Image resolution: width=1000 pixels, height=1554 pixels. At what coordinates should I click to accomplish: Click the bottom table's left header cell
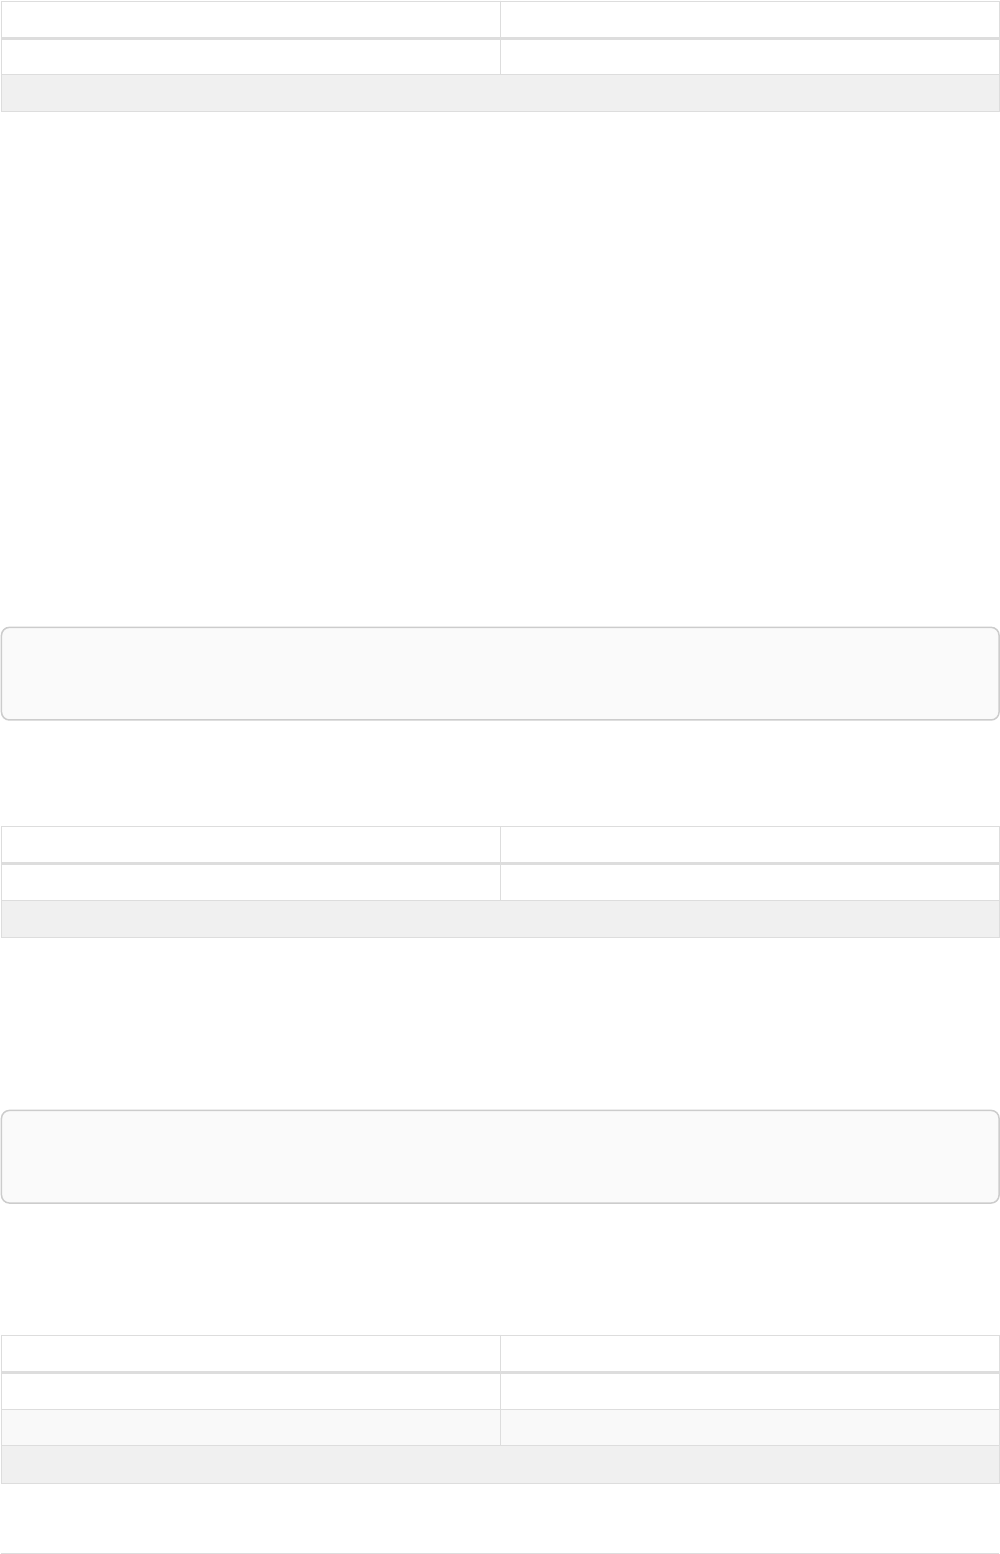point(250,1353)
